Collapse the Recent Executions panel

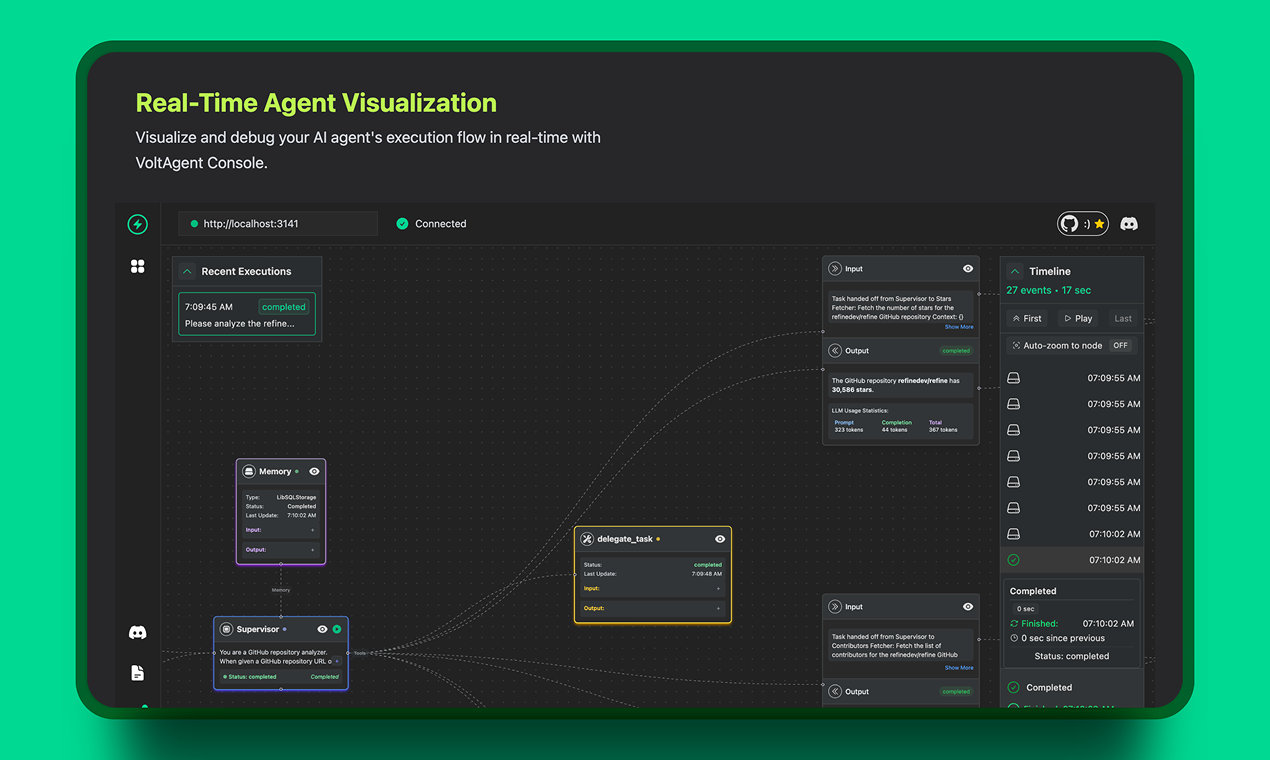tap(187, 271)
